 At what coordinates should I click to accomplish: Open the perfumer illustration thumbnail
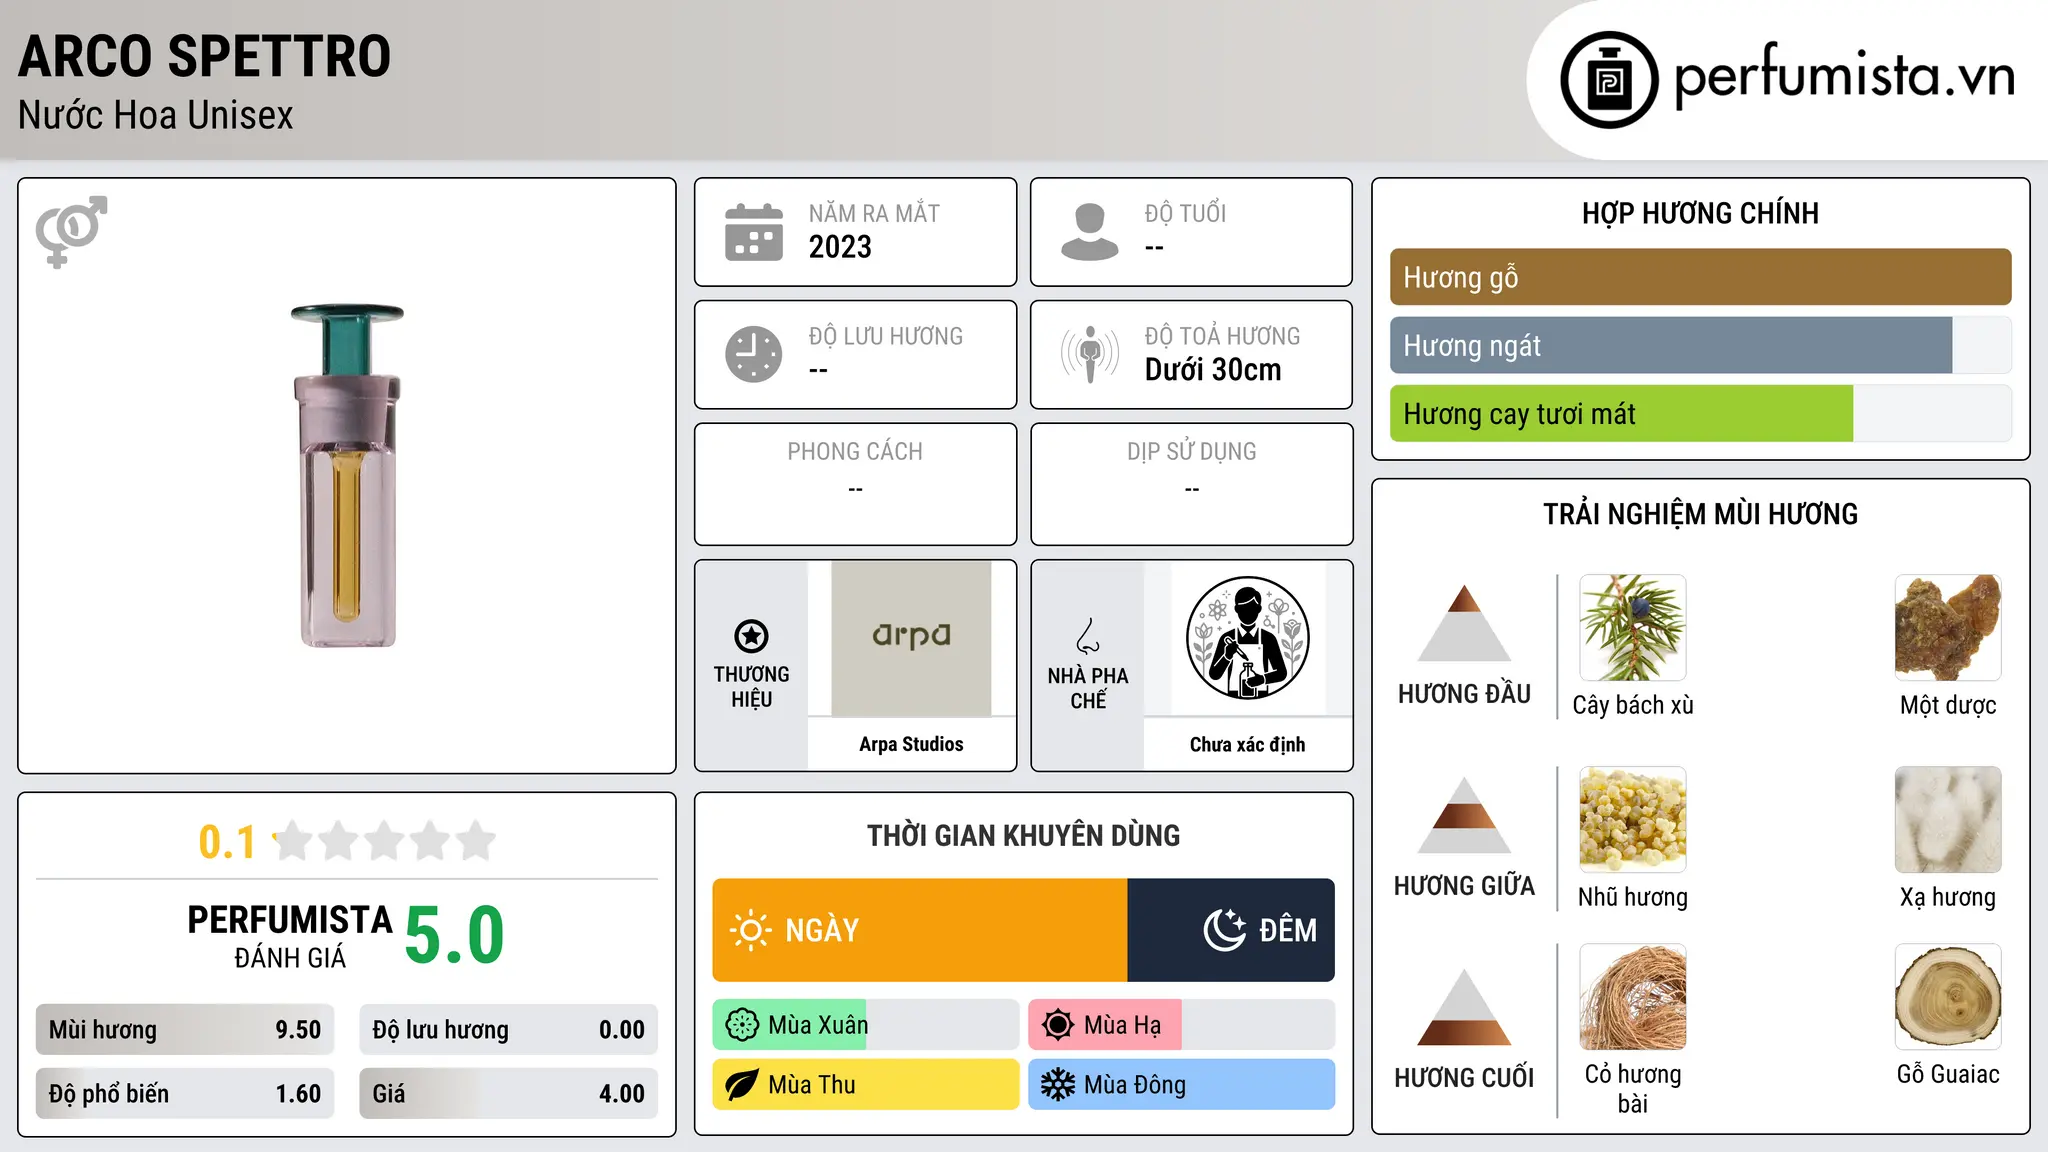(1247, 638)
